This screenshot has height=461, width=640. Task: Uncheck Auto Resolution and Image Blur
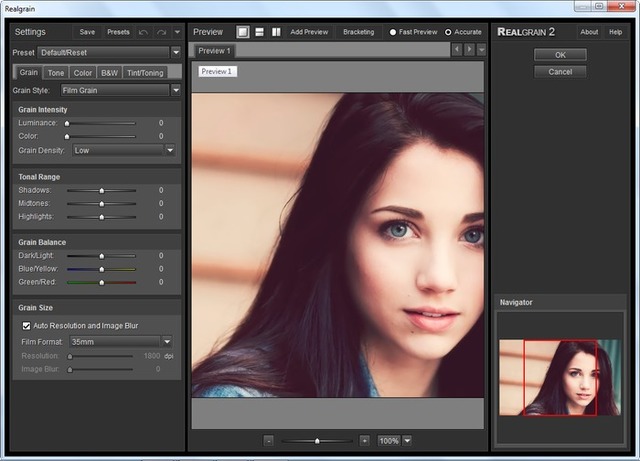(27, 325)
